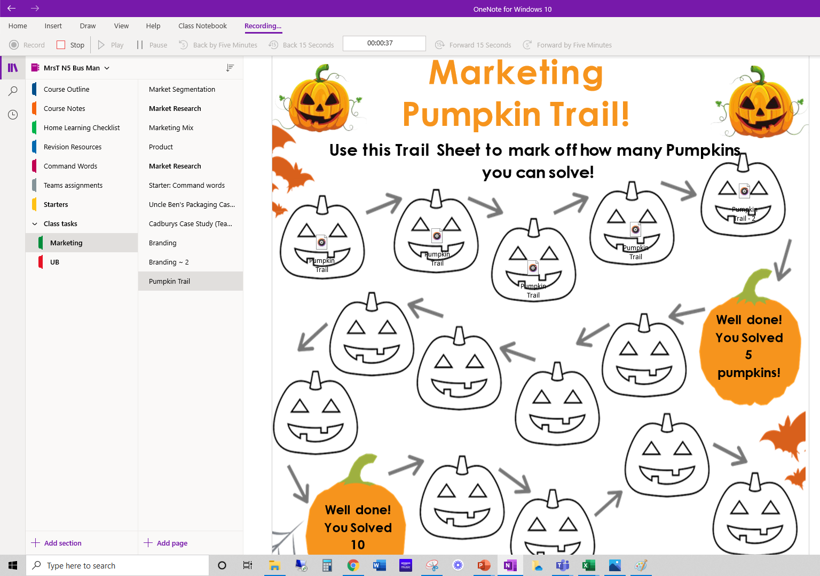Viewport: 820px width, 576px height.
Task: Open Google Chrome from taskbar
Action: coord(353,566)
